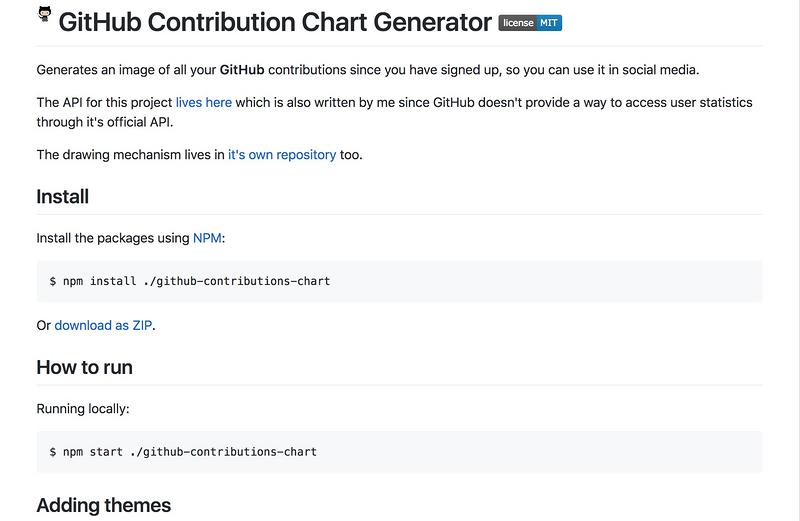Click the 'How to run' section heading
800x521 pixels.
pyautogui.click(x=84, y=367)
